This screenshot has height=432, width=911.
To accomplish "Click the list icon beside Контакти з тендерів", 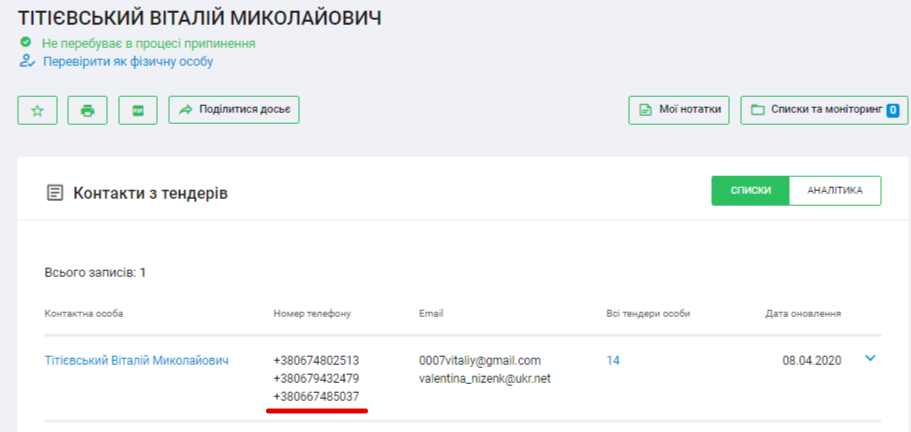I will tap(55, 193).
